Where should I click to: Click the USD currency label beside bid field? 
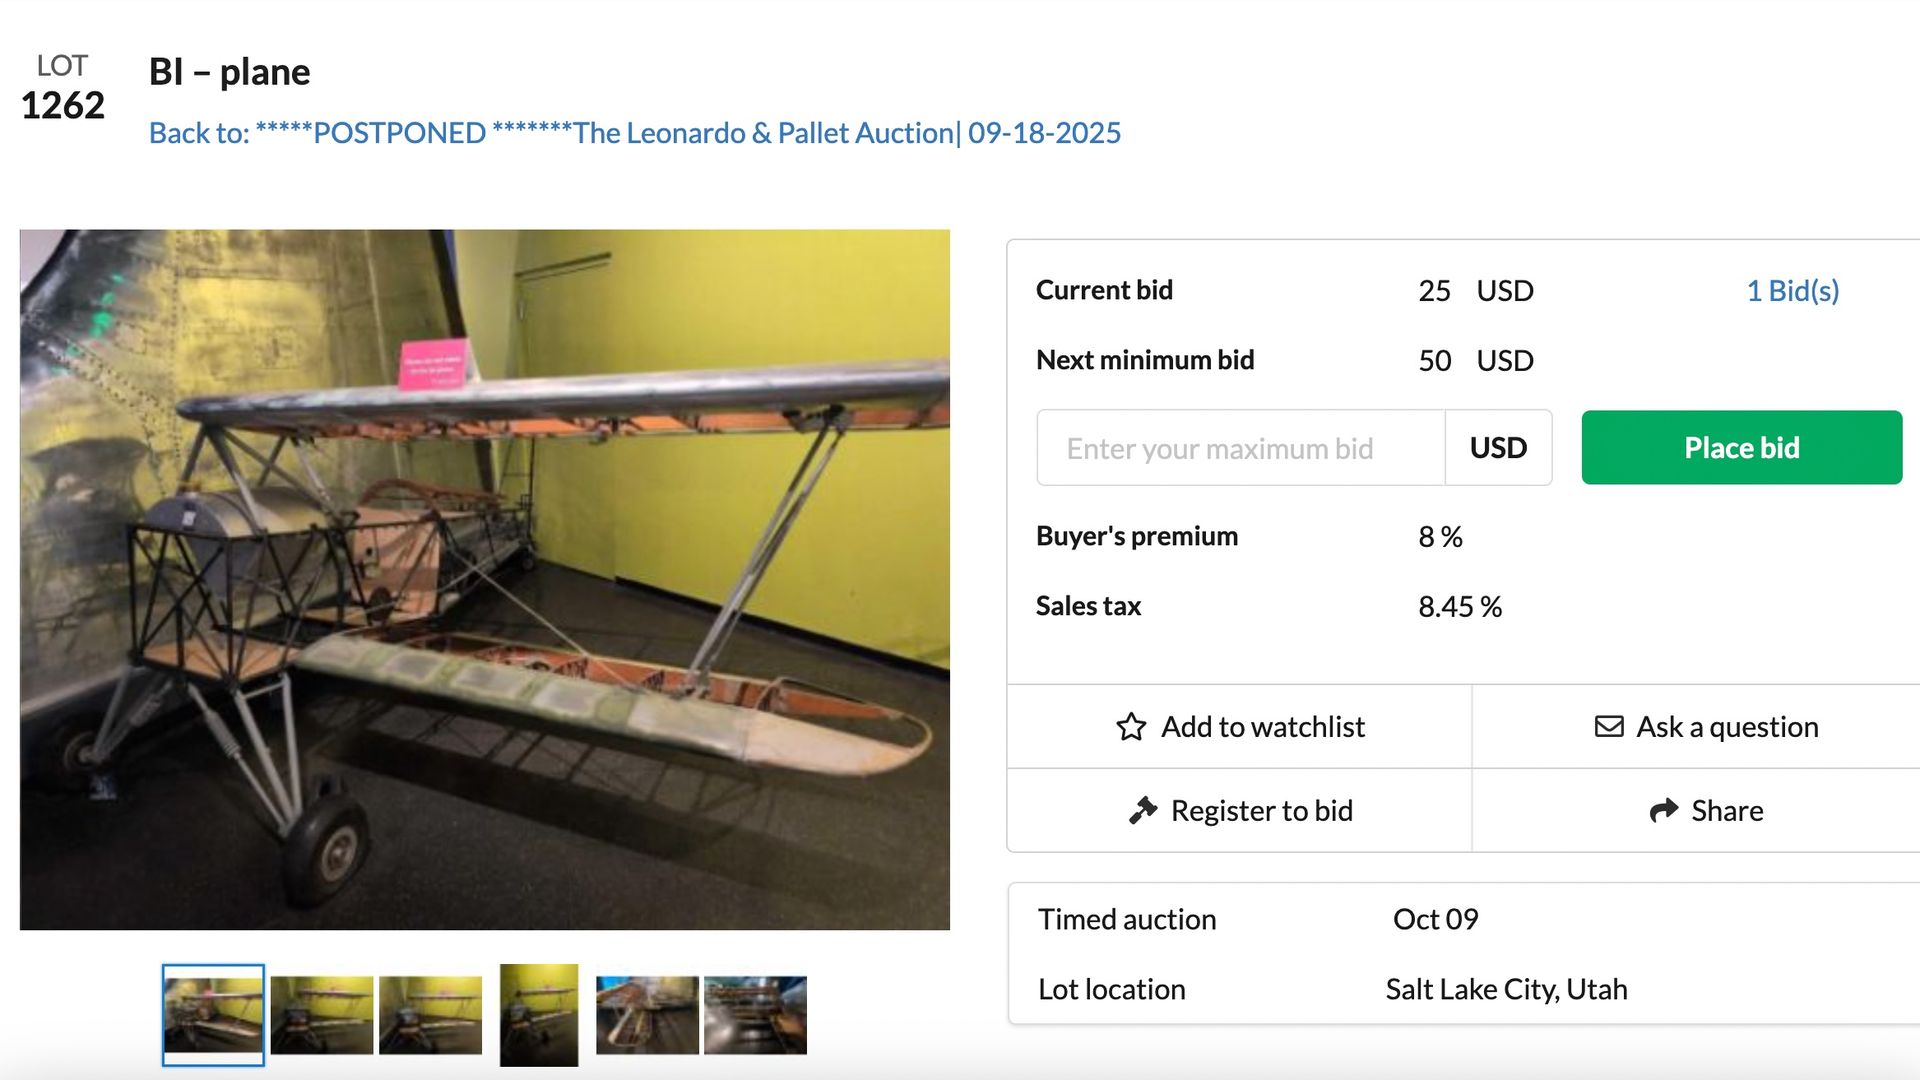[1498, 448]
